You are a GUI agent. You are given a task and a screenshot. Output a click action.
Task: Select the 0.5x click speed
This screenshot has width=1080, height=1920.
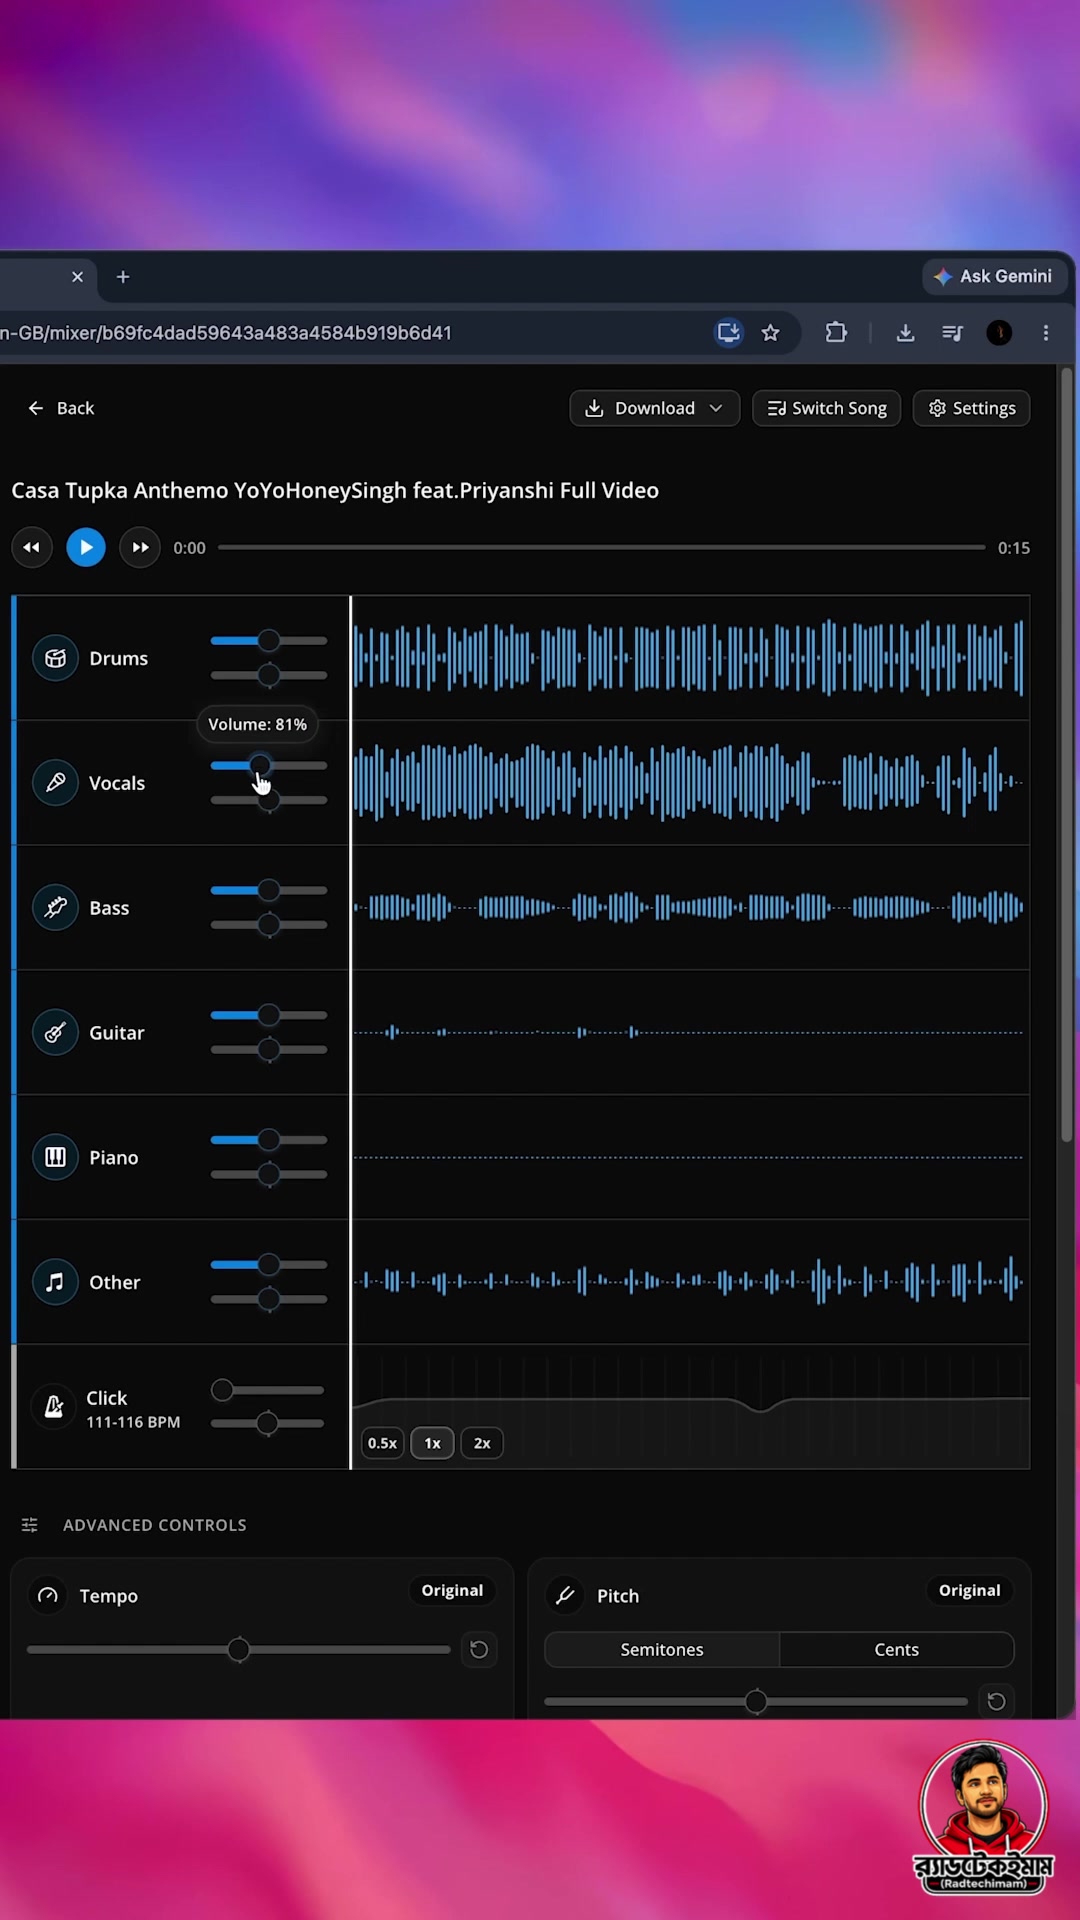382,1443
